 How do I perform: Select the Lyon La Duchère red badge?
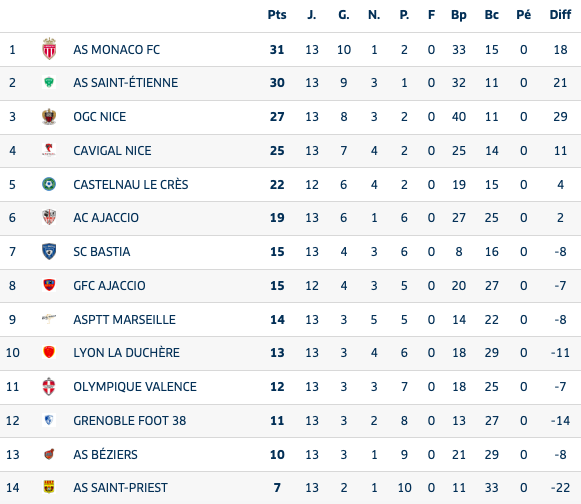(49, 352)
